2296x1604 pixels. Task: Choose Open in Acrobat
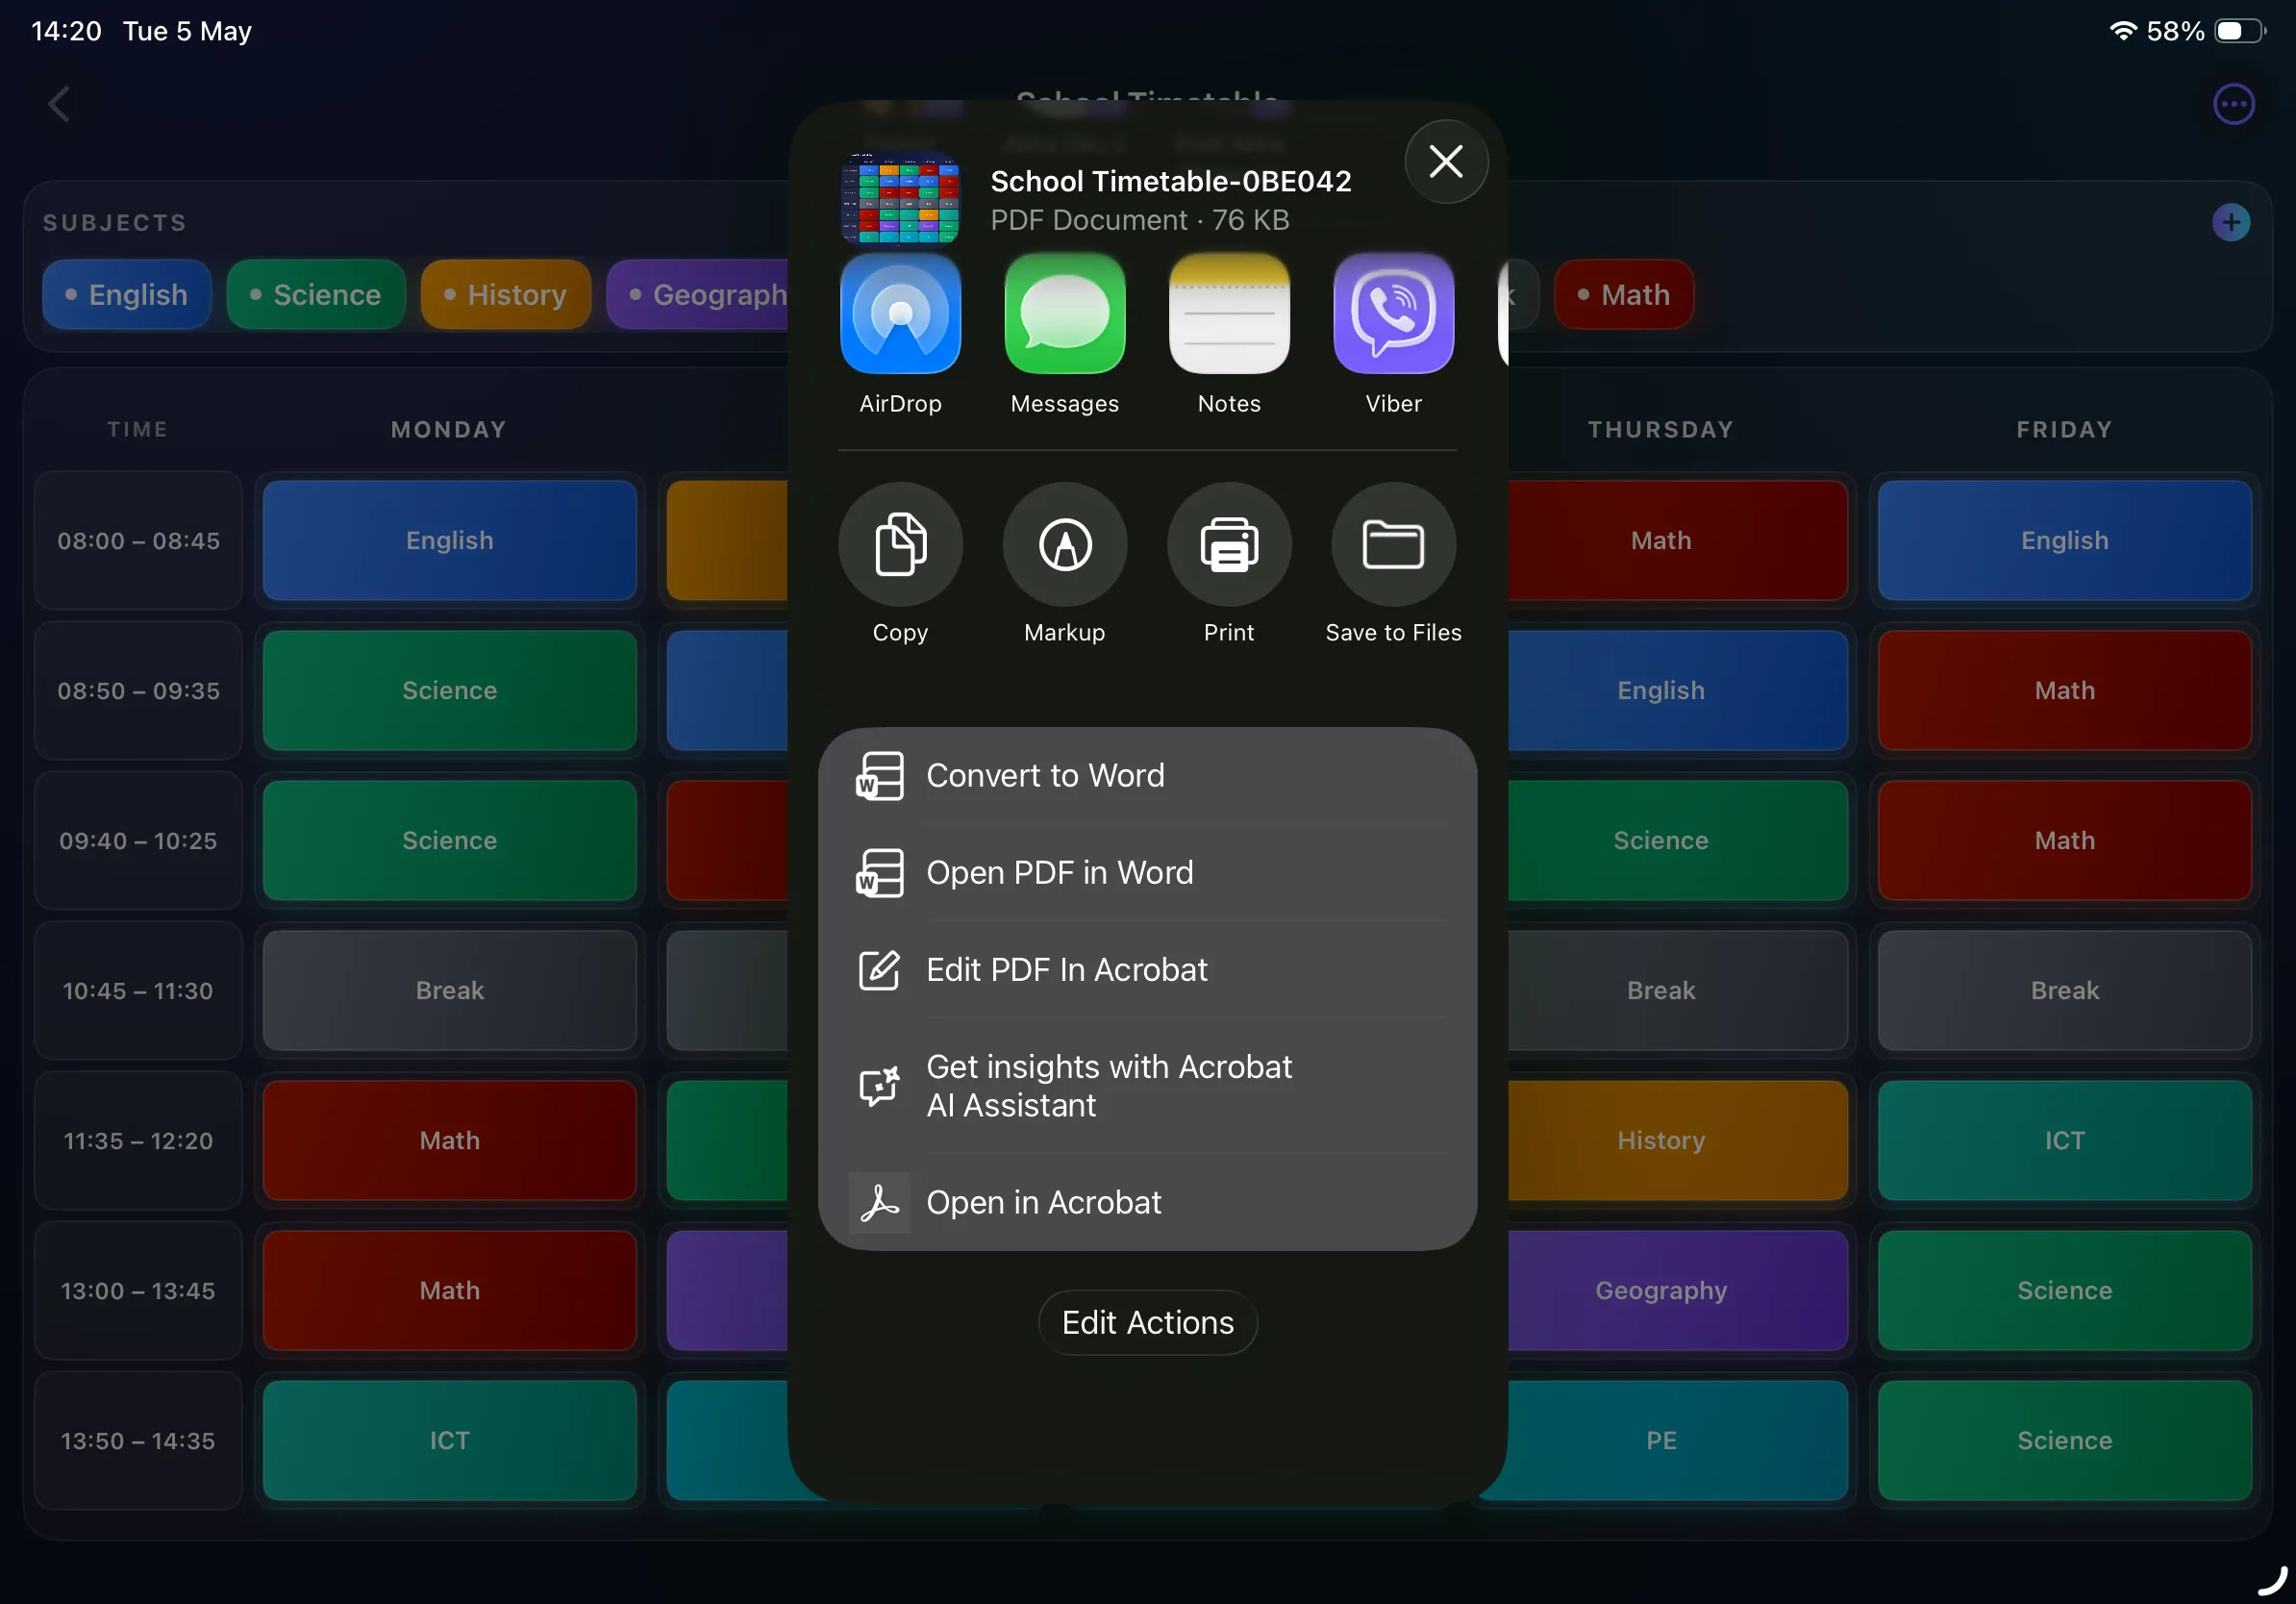pos(1147,1202)
